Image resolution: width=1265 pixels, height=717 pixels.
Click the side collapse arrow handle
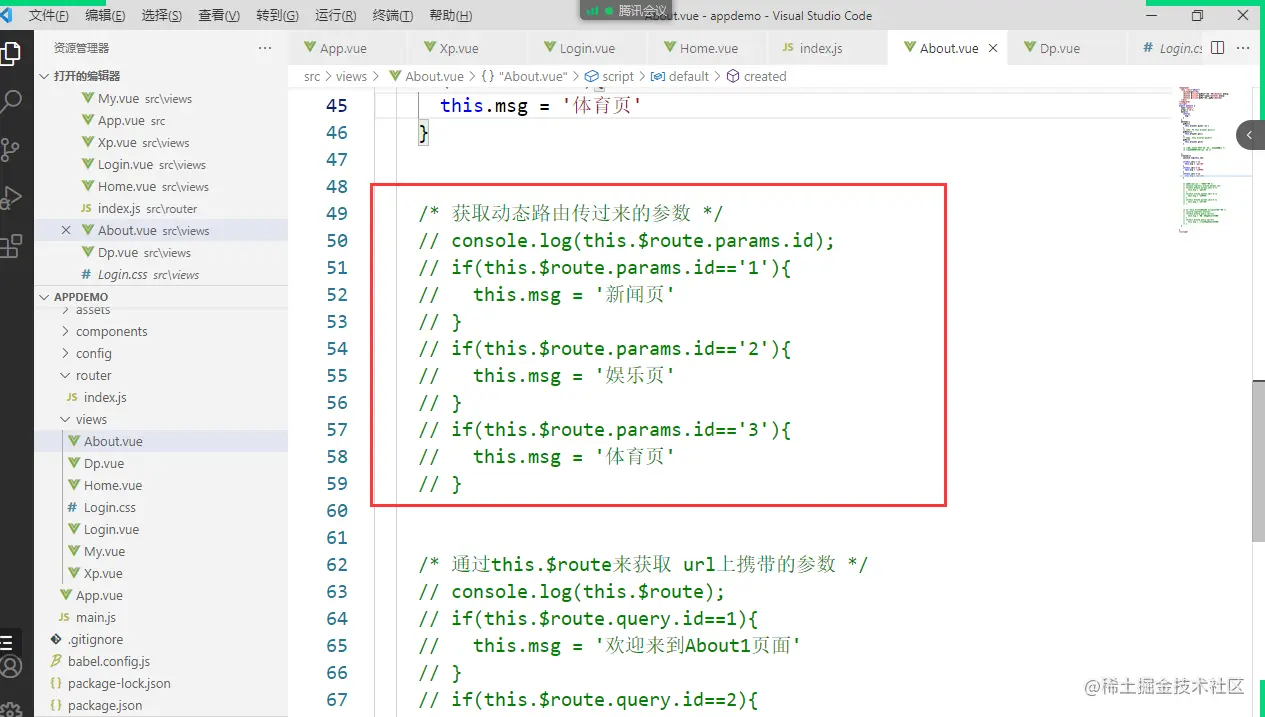pyautogui.click(x=1250, y=135)
